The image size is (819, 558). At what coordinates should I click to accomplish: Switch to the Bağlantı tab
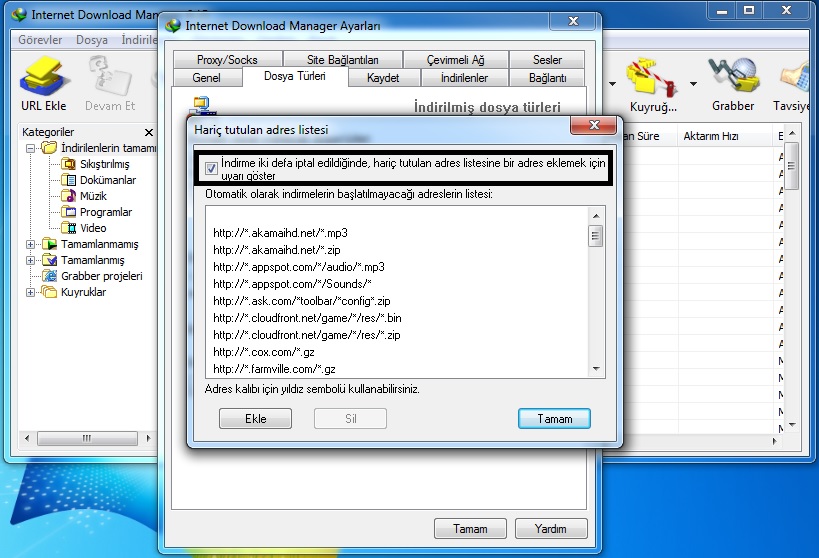547,78
